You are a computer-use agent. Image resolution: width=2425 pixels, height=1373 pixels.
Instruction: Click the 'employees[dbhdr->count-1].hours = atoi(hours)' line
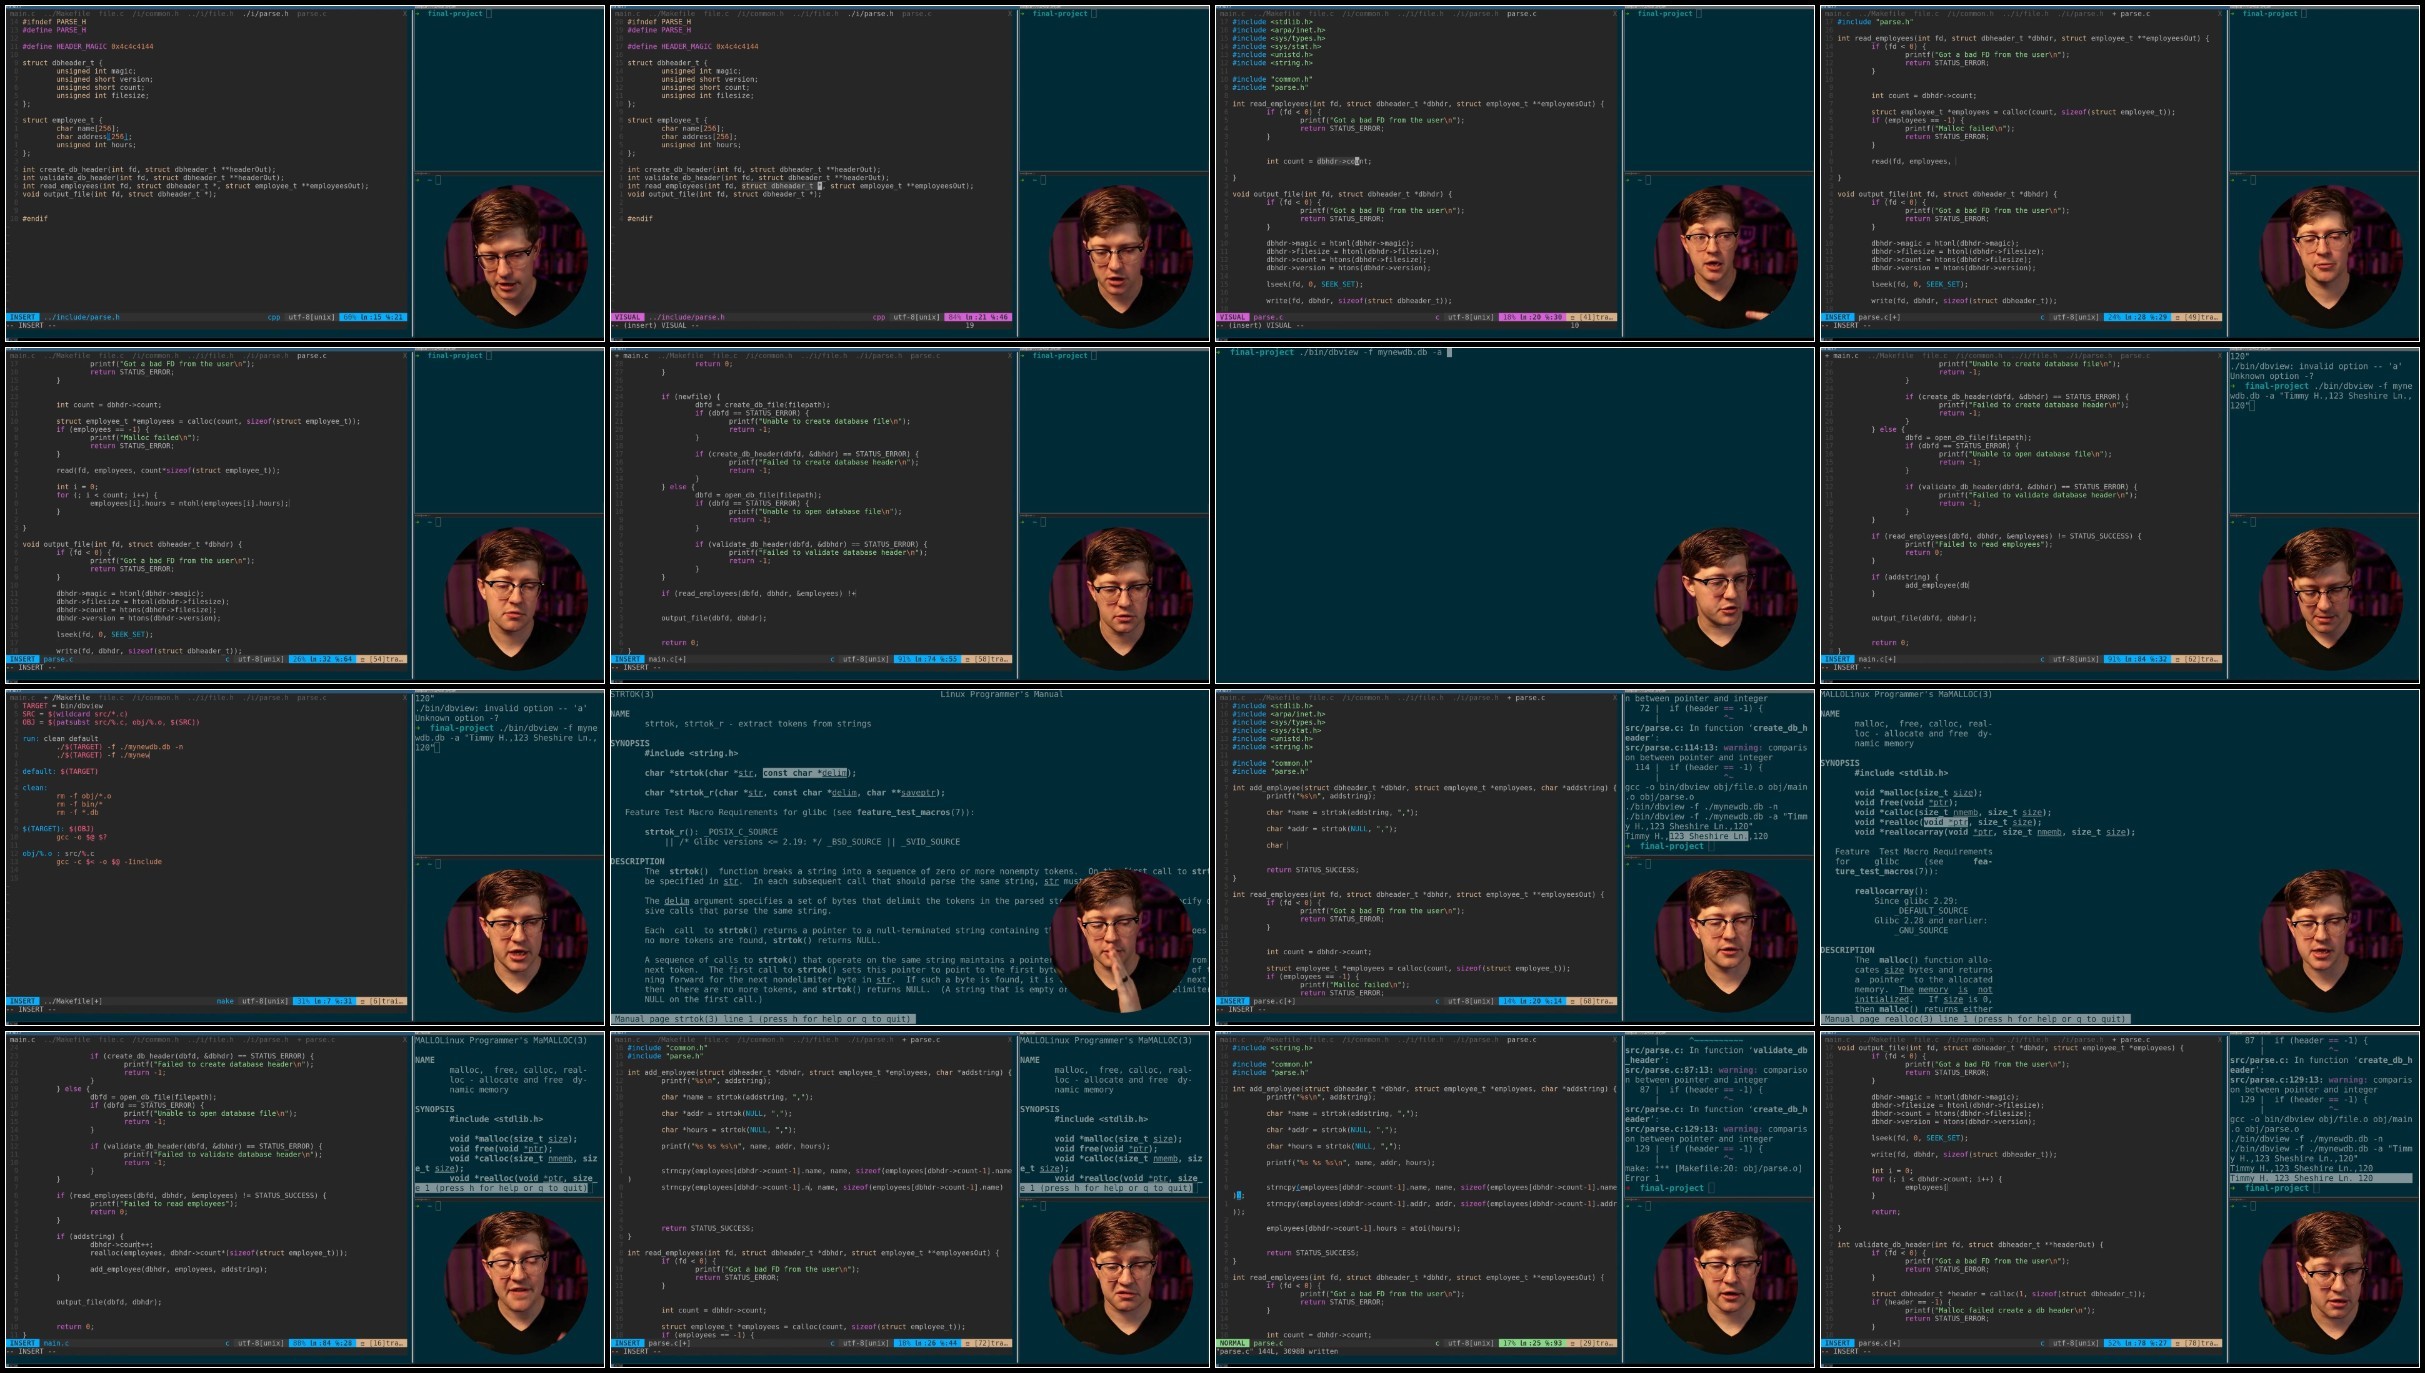click(1362, 1228)
